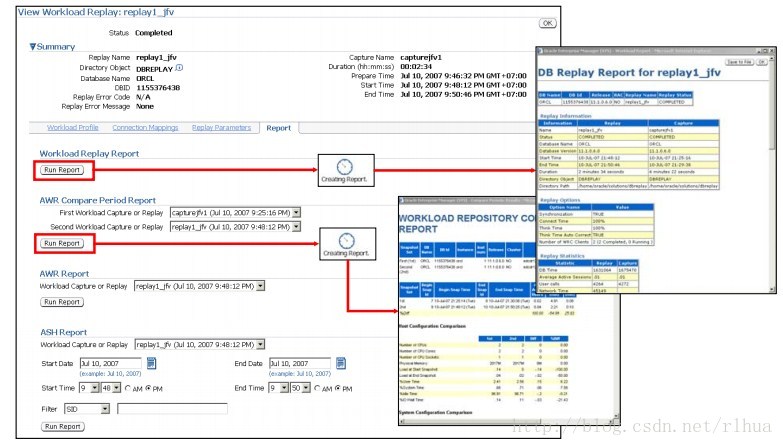Viewport: 783px width, 446px height.
Task: Open the First Workload Capture or Replay dropdown
Action: 296,213
